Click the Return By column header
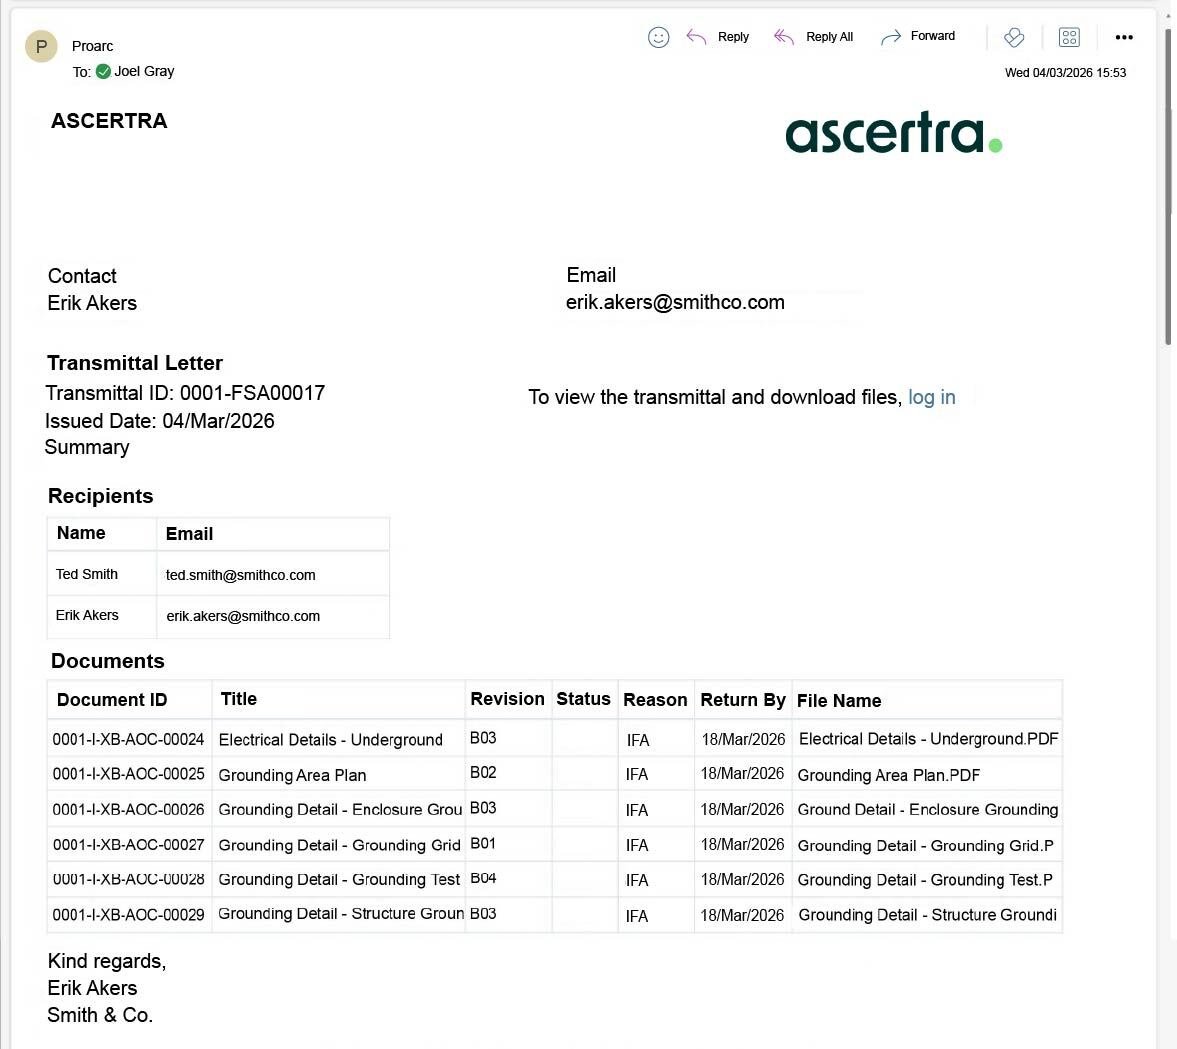Image resolution: width=1177 pixels, height=1049 pixels. tap(743, 700)
